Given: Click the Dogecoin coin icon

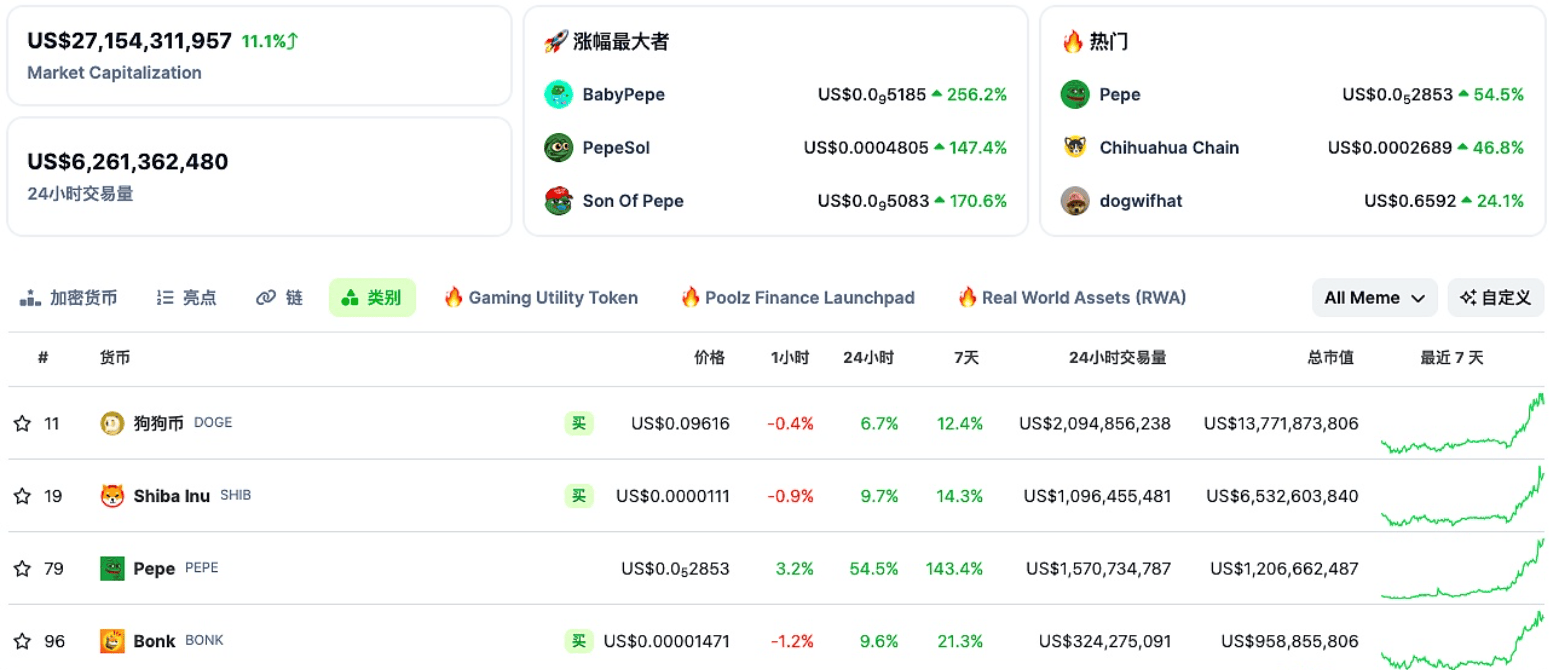Looking at the screenshot, I should (x=112, y=423).
